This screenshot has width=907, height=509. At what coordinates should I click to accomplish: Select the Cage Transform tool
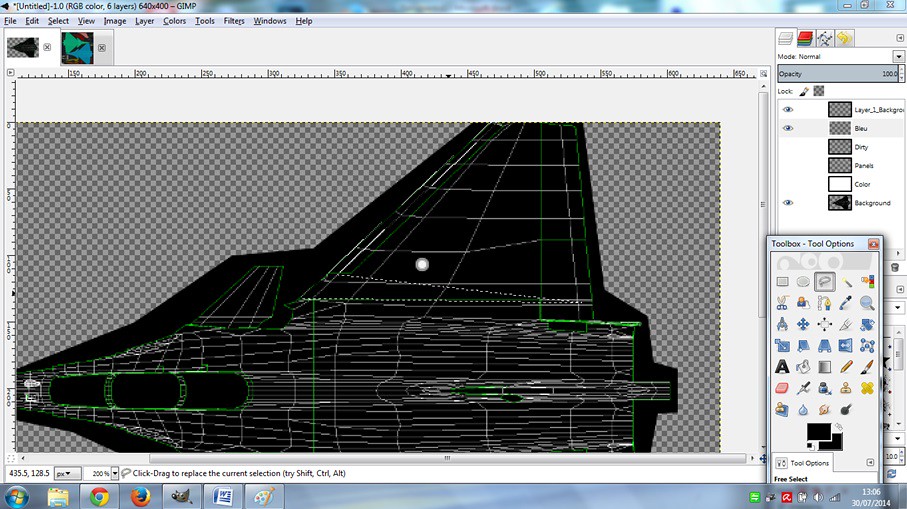click(x=867, y=345)
